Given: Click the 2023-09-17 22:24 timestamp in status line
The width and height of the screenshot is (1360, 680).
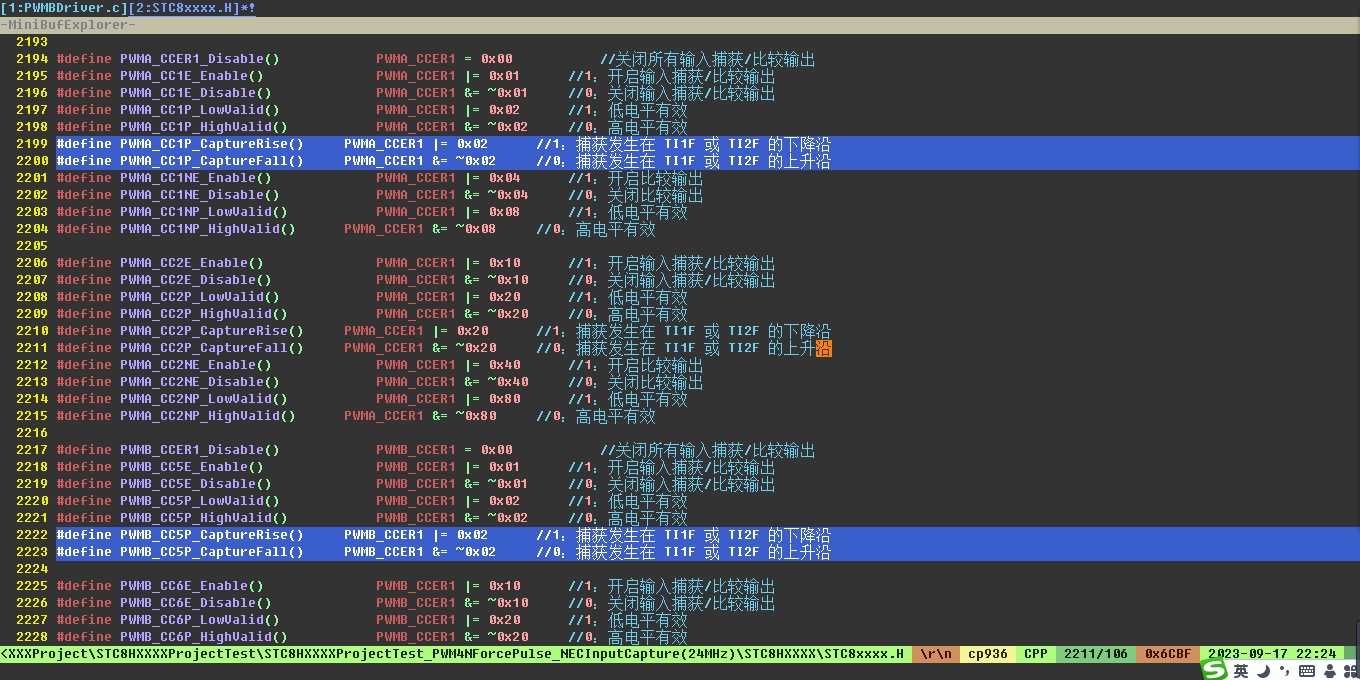Looking at the screenshot, I should tap(1272, 654).
